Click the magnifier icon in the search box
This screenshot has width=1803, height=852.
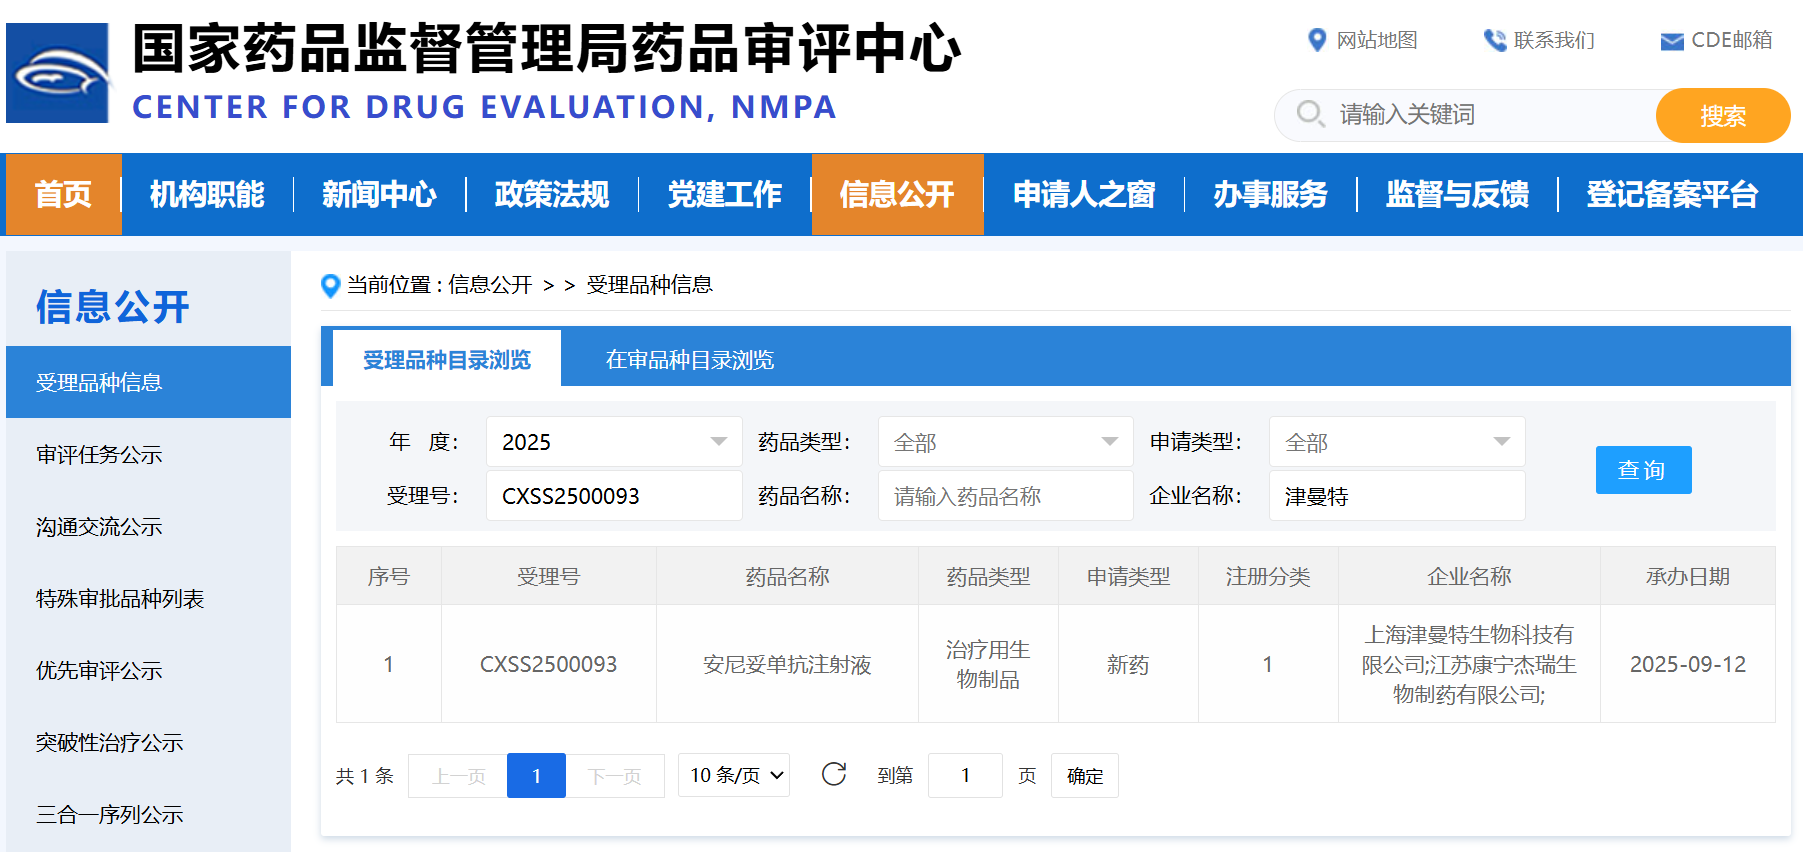click(x=1309, y=114)
